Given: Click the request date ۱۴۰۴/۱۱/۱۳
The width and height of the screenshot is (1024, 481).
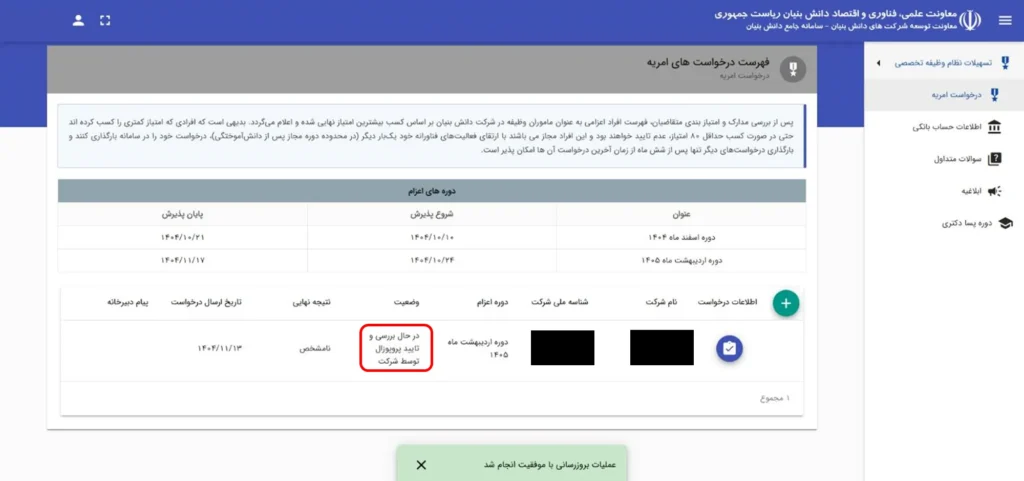Looking at the screenshot, I should 220,349.
